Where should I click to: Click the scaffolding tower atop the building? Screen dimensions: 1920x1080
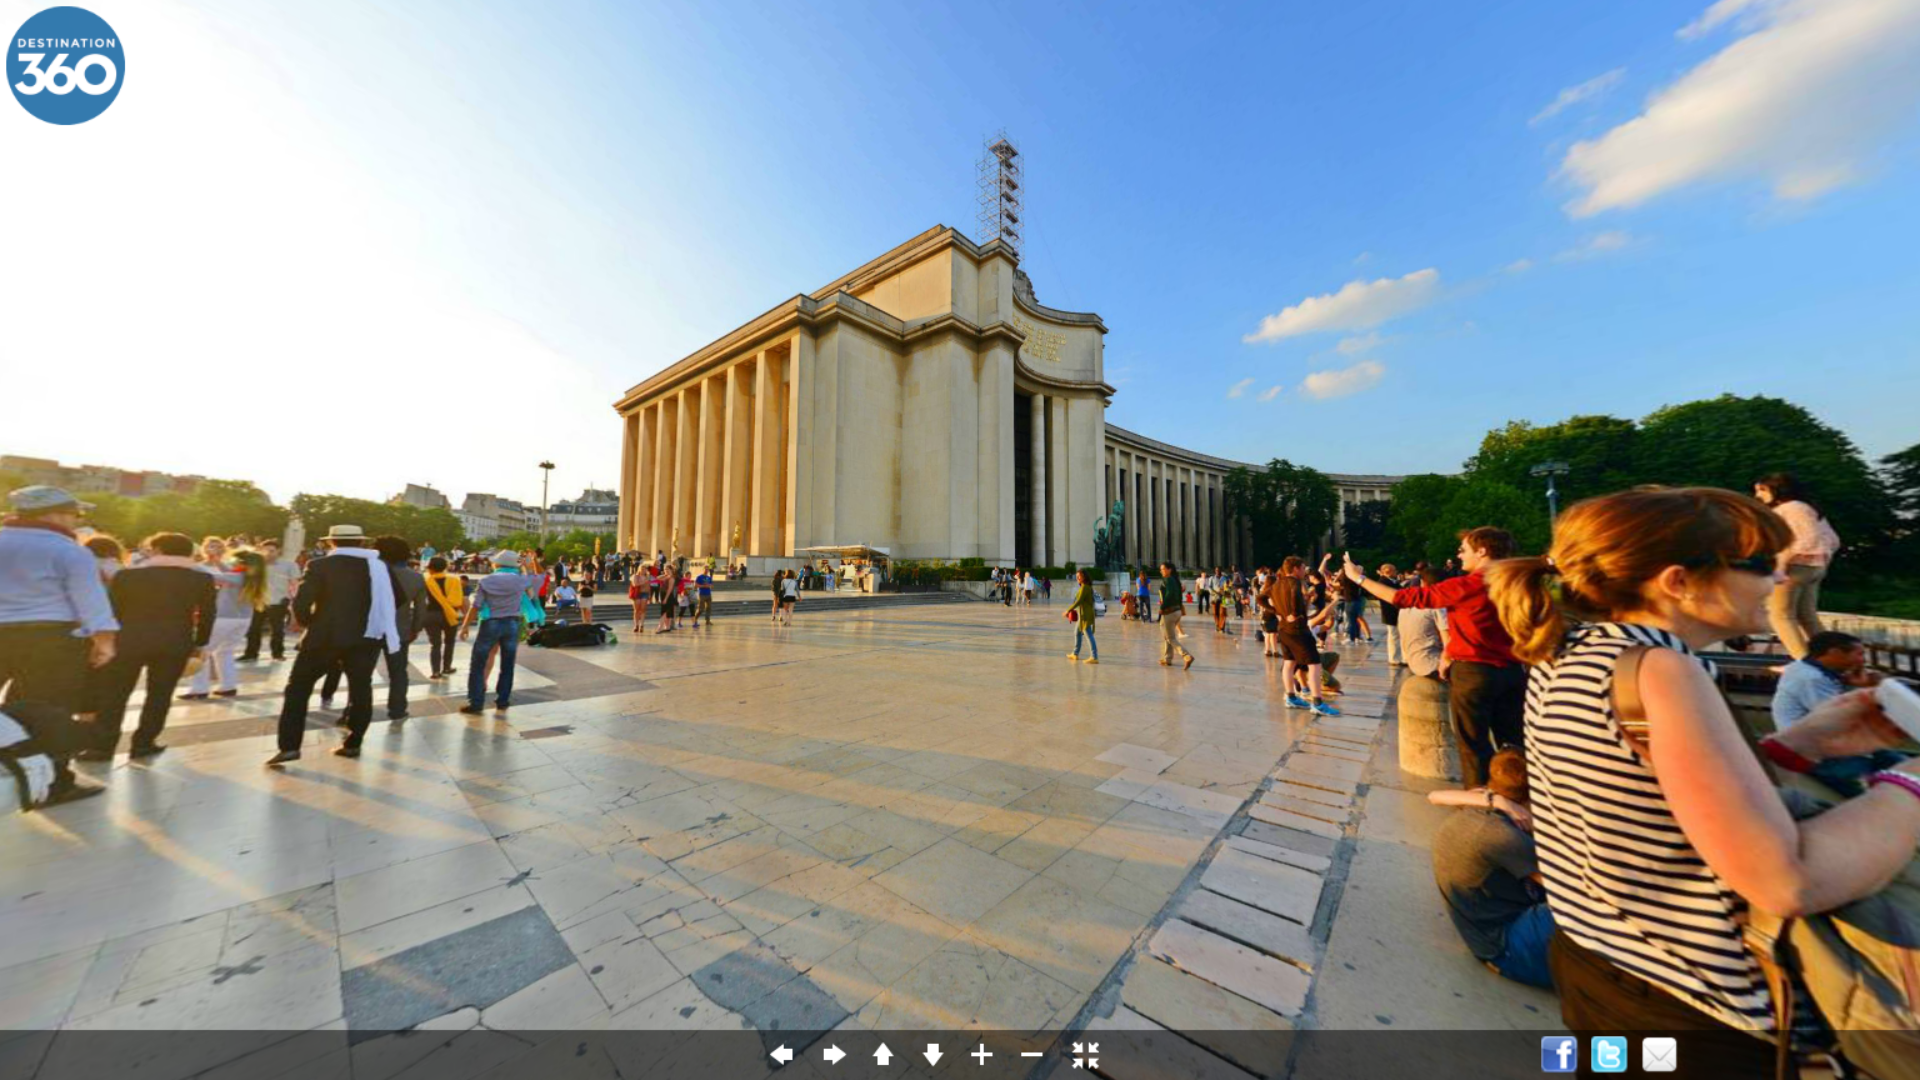pyautogui.click(x=1000, y=190)
